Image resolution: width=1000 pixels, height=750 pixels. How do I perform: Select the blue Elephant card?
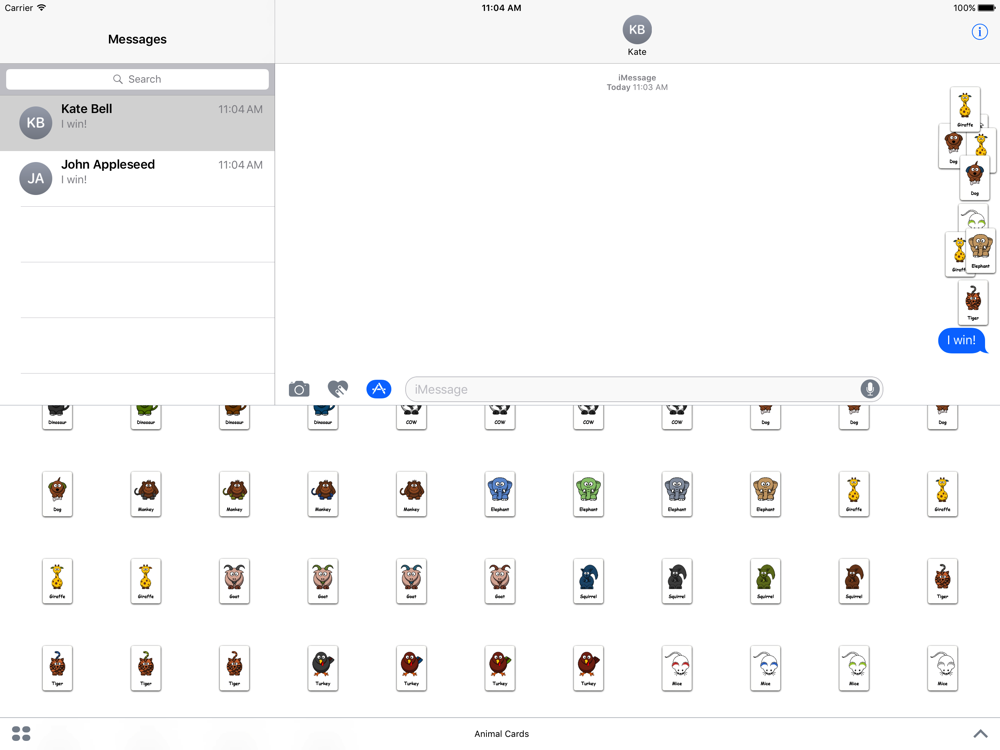click(500, 494)
